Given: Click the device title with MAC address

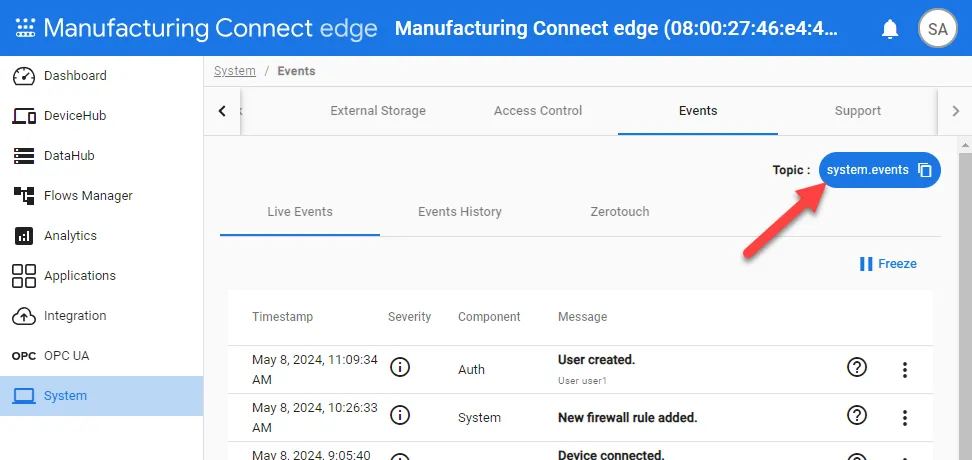Looking at the screenshot, I should [617, 29].
